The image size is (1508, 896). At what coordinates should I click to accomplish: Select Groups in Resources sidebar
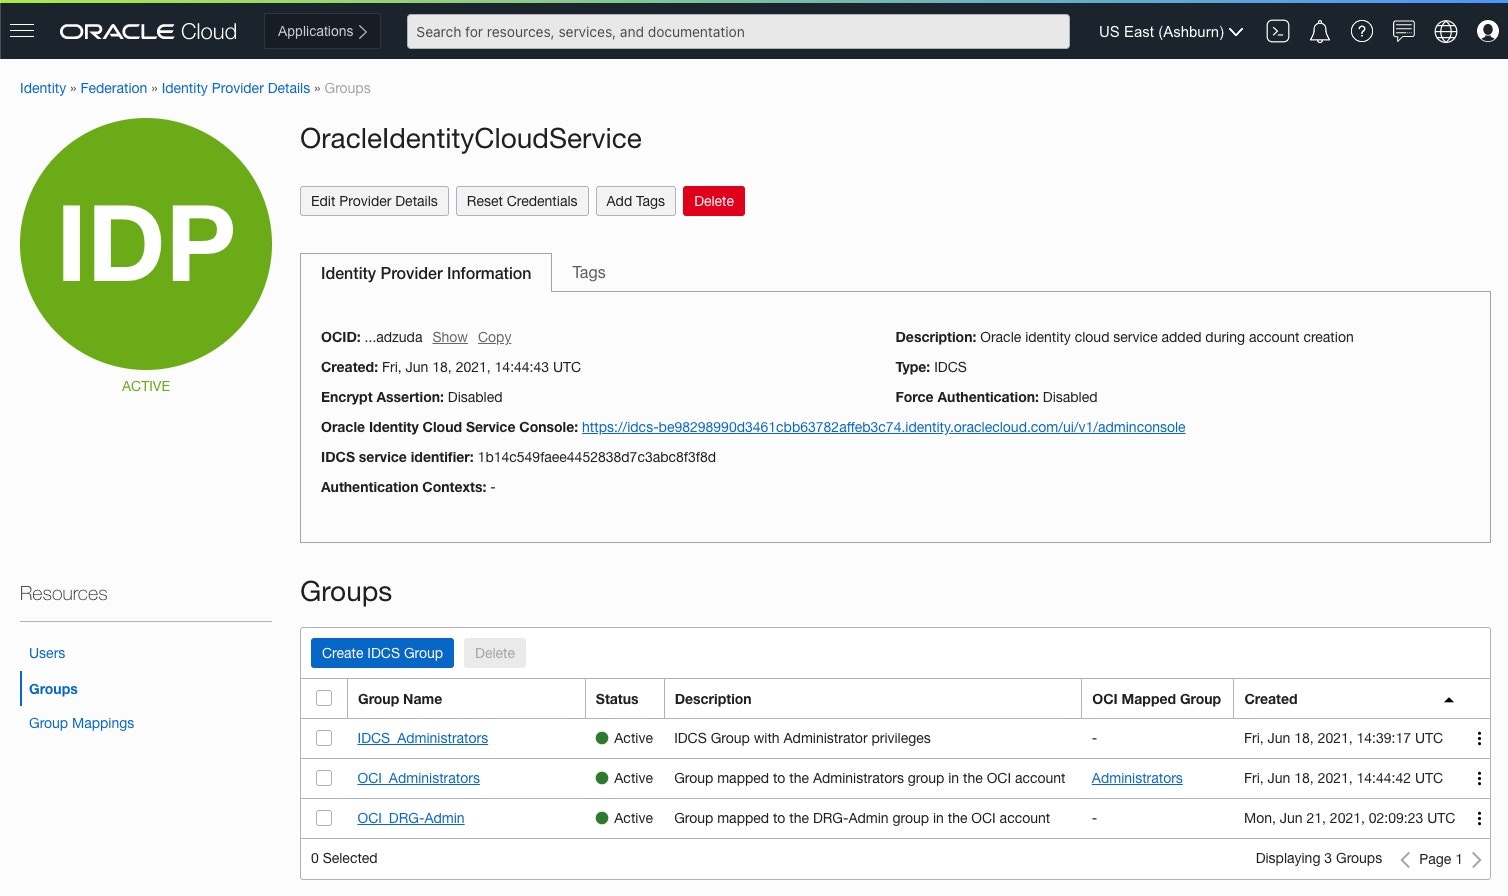(53, 689)
